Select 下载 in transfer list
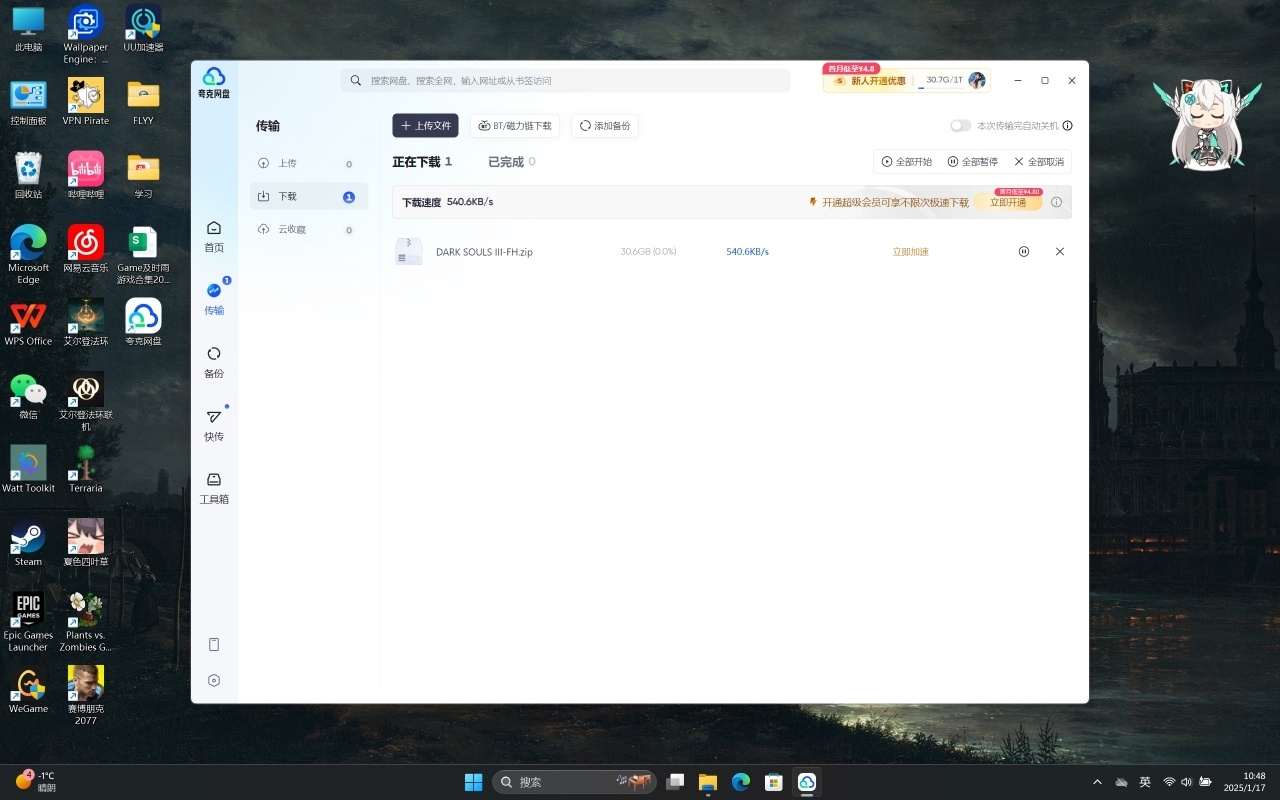This screenshot has height=800, width=1280. (309, 197)
